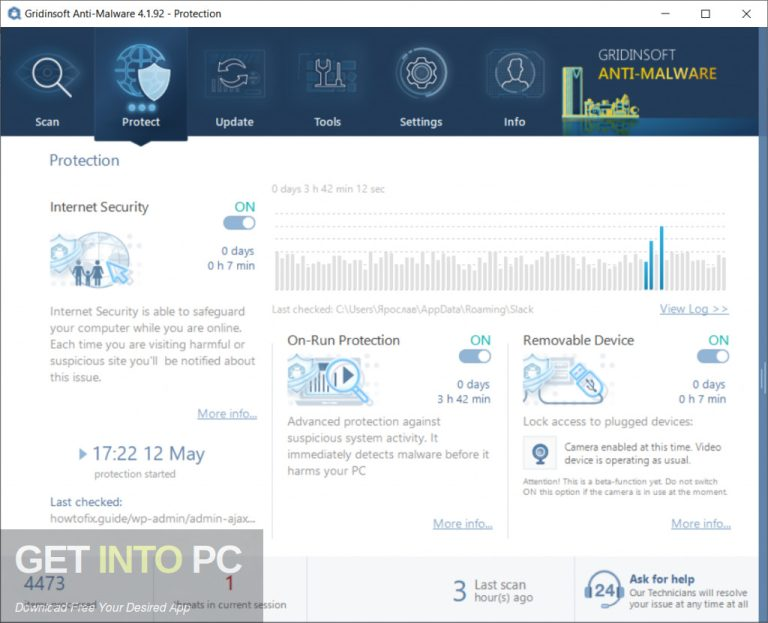Image resolution: width=768 pixels, height=623 pixels.
Task: Open the Tools wrench icon
Action: point(327,73)
